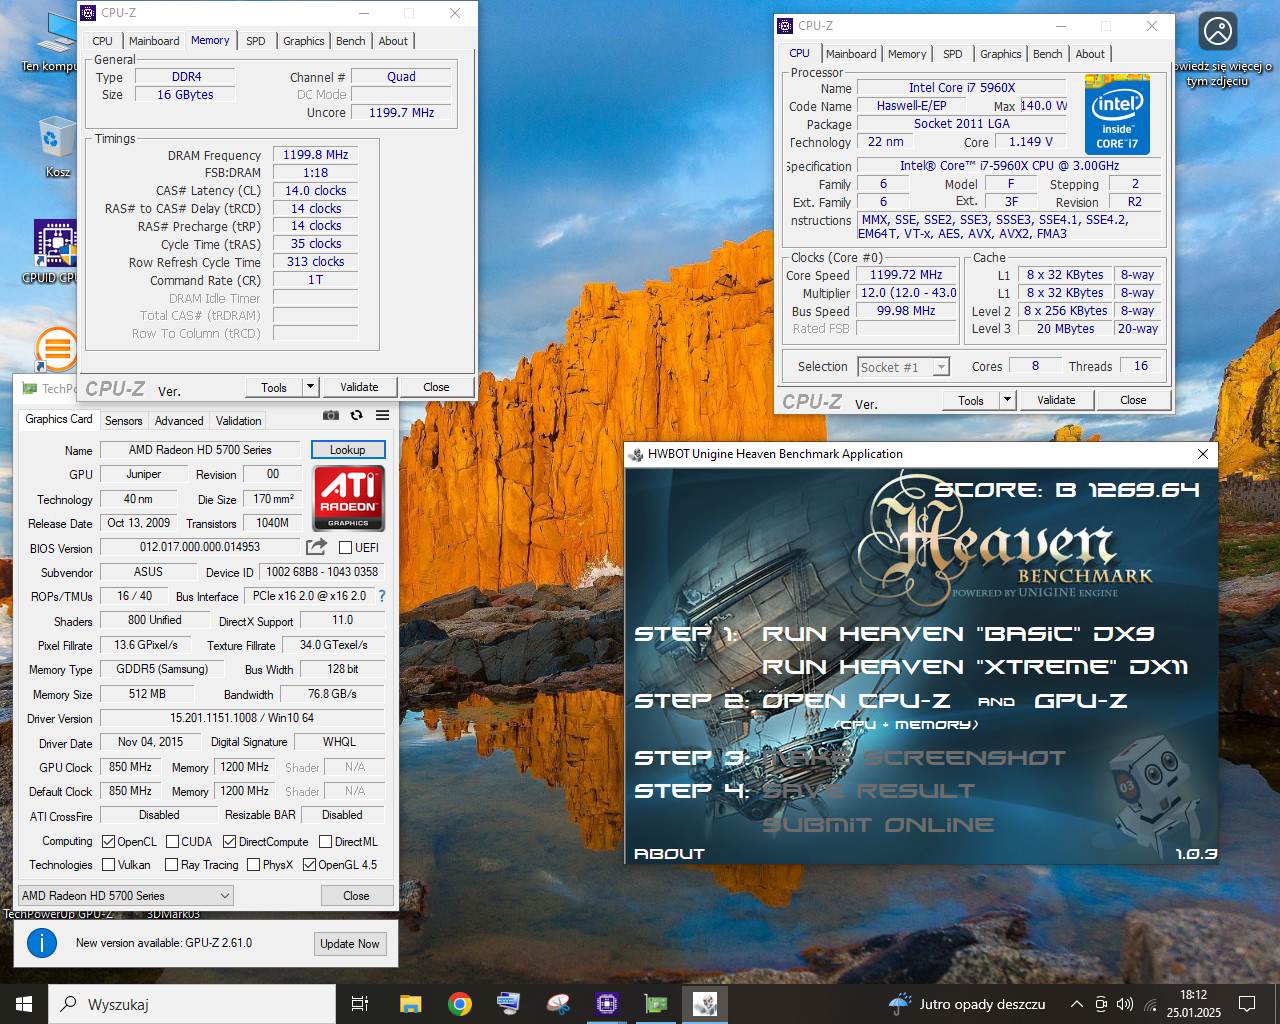Click the volume speaker tray icon
Screen dimensions: 1280x1024
1124,1004
